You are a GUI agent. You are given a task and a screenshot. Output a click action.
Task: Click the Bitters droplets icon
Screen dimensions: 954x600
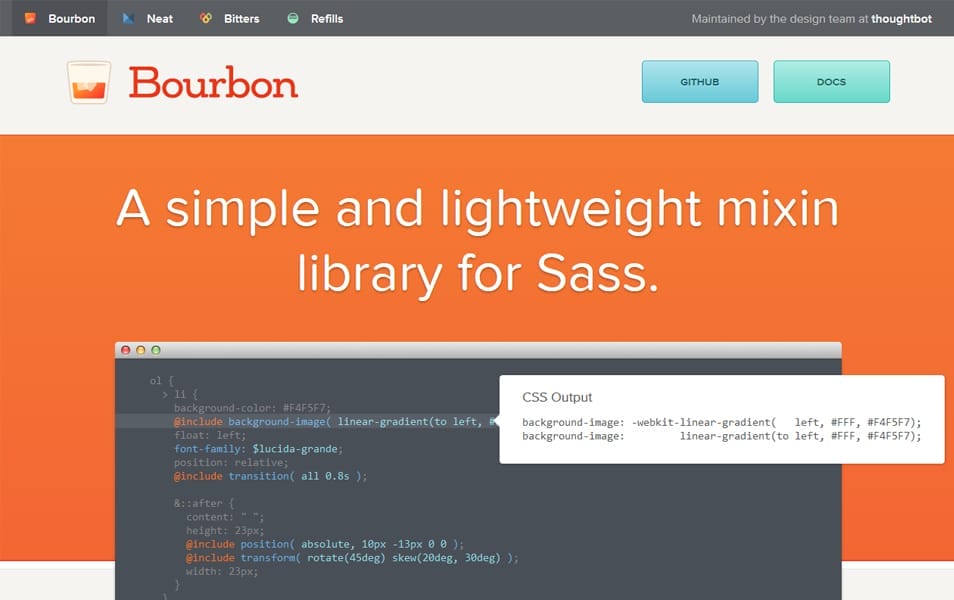coord(208,17)
